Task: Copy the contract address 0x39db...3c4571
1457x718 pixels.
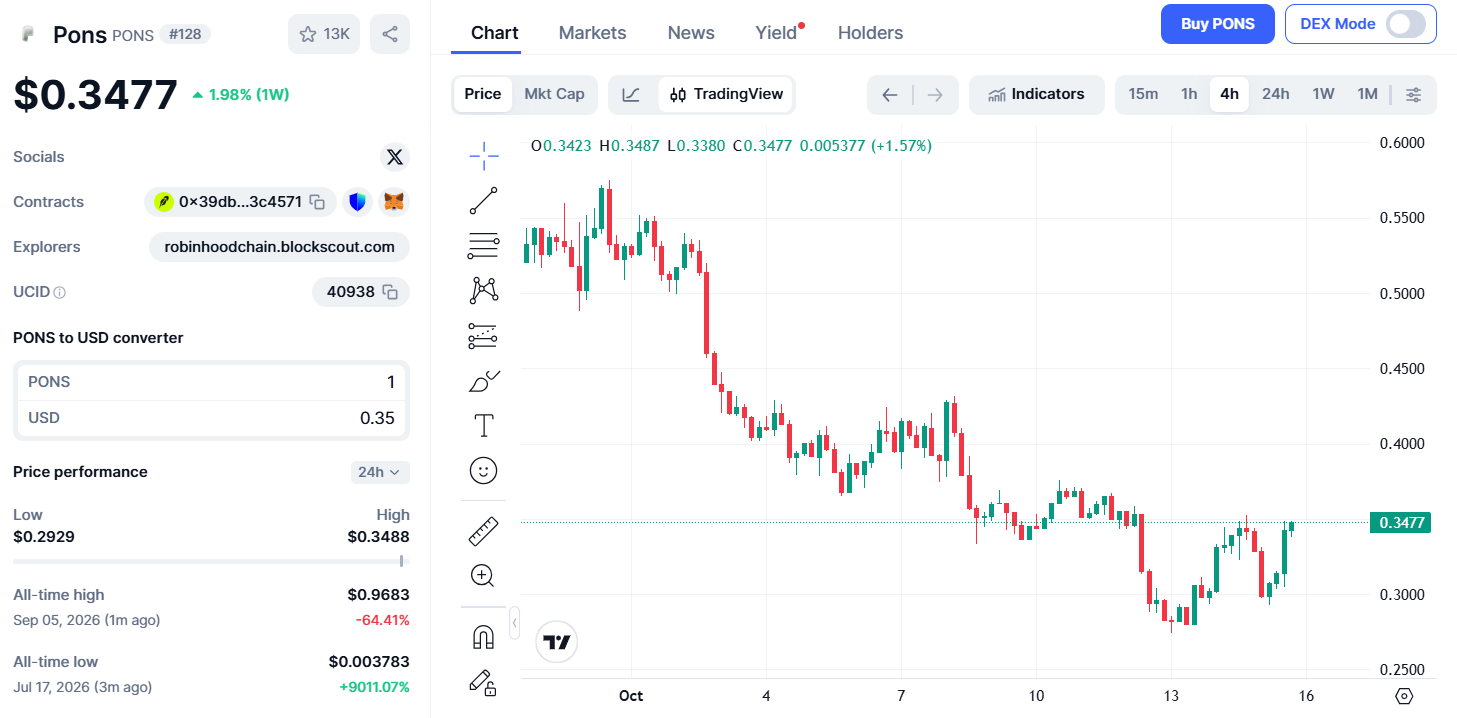Action: [317, 202]
